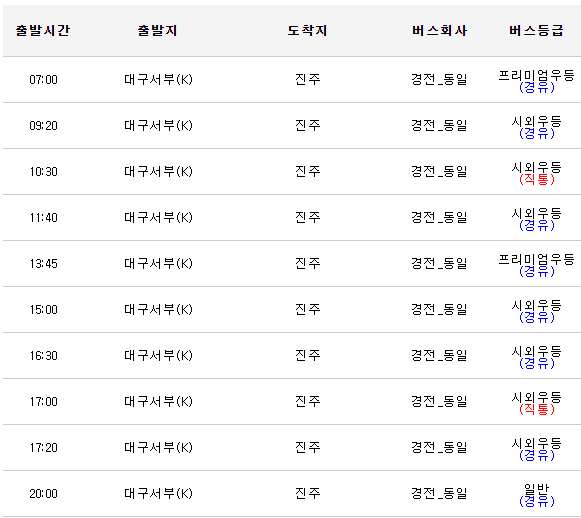Click 대구서부(K) in the 13:45 row
The width and height of the screenshot is (581, 518).
click(158, 263)
